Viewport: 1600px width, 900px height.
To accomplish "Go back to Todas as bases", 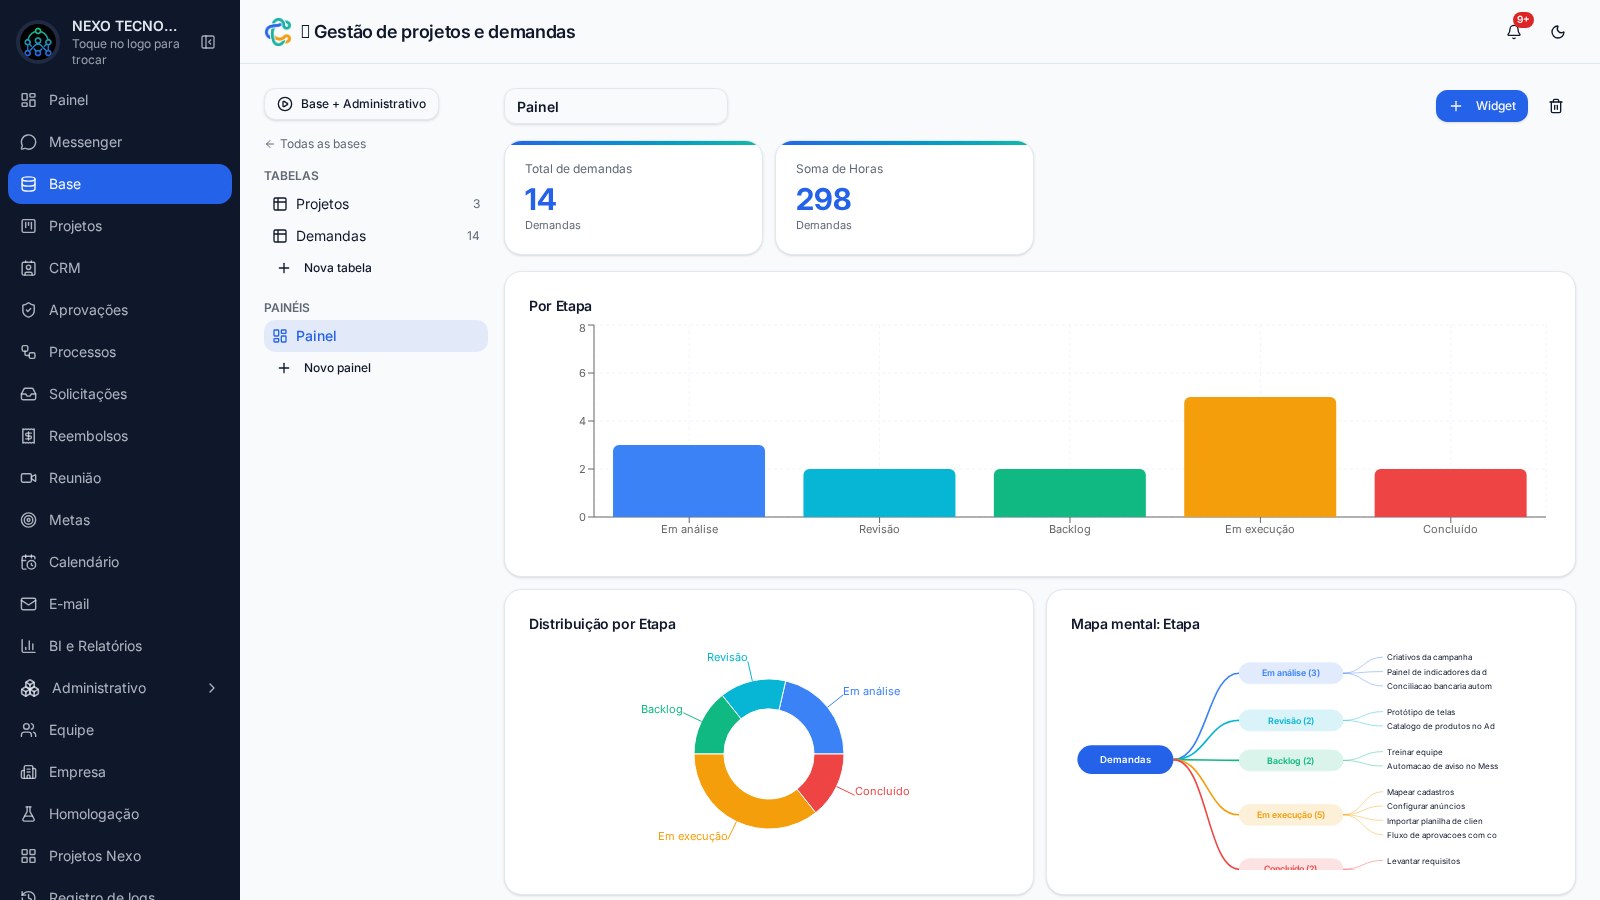I will [x=315, y=144].
